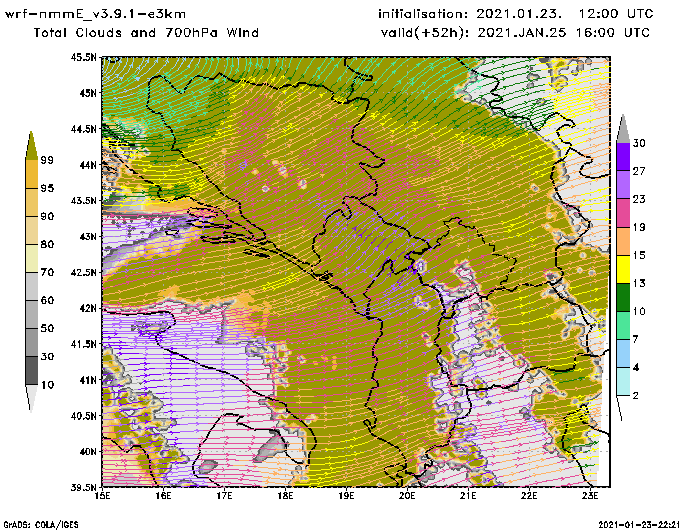Click the 42.5N latitude label
Screen dimensions: 700x530
pyautogui.click(x=83, y=272)
